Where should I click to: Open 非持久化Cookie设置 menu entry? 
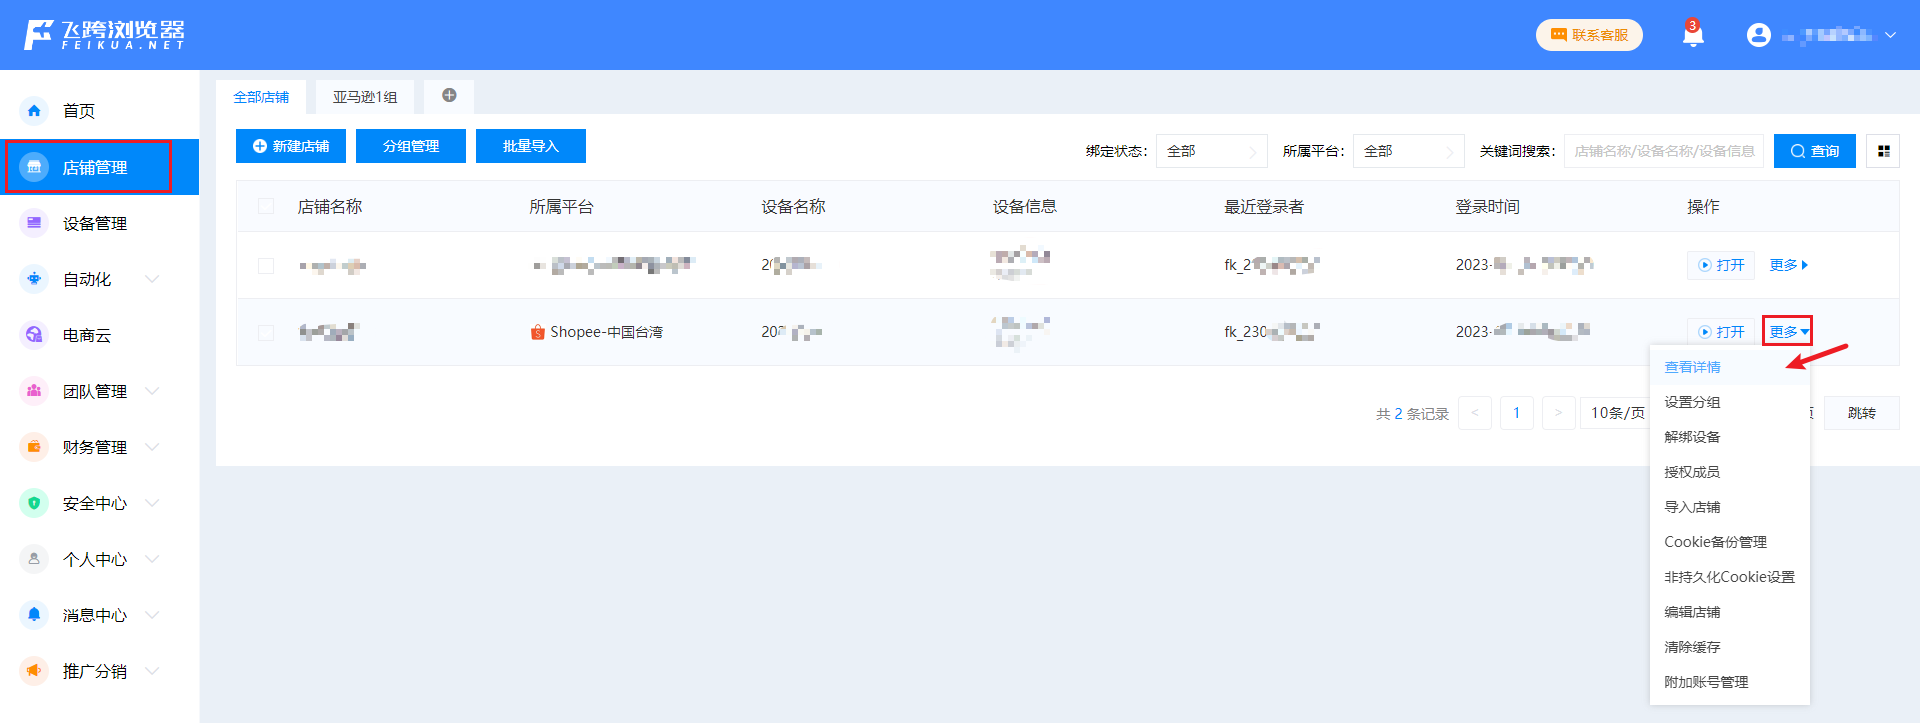coord(1729,577)
